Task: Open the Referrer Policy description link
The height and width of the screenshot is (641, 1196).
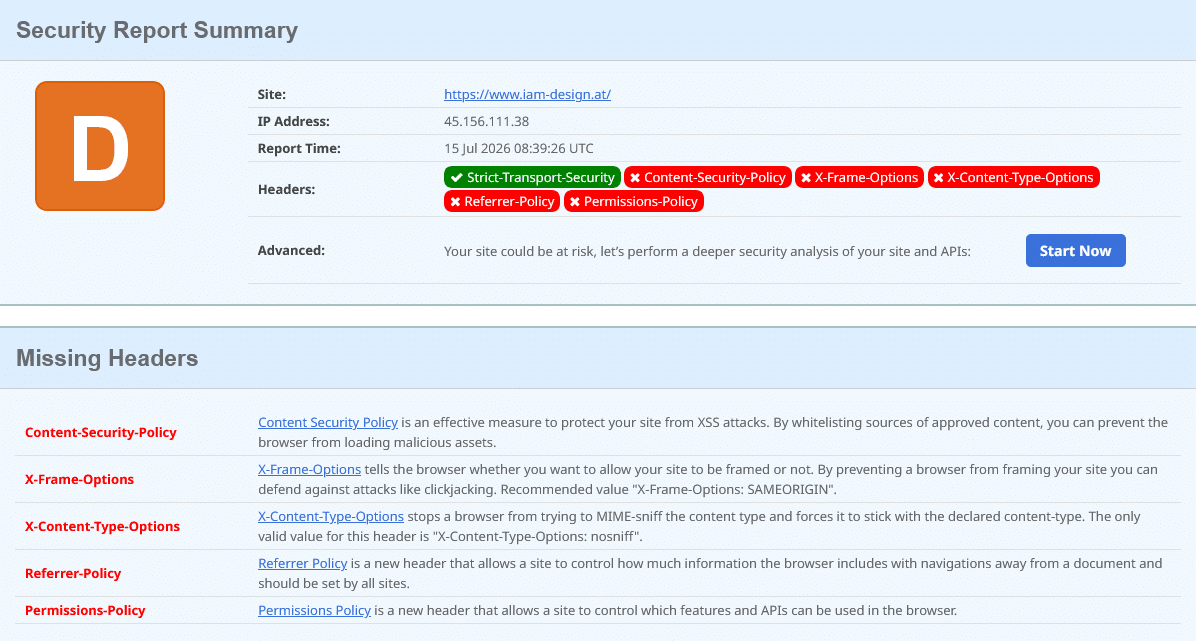Action: 303,563
